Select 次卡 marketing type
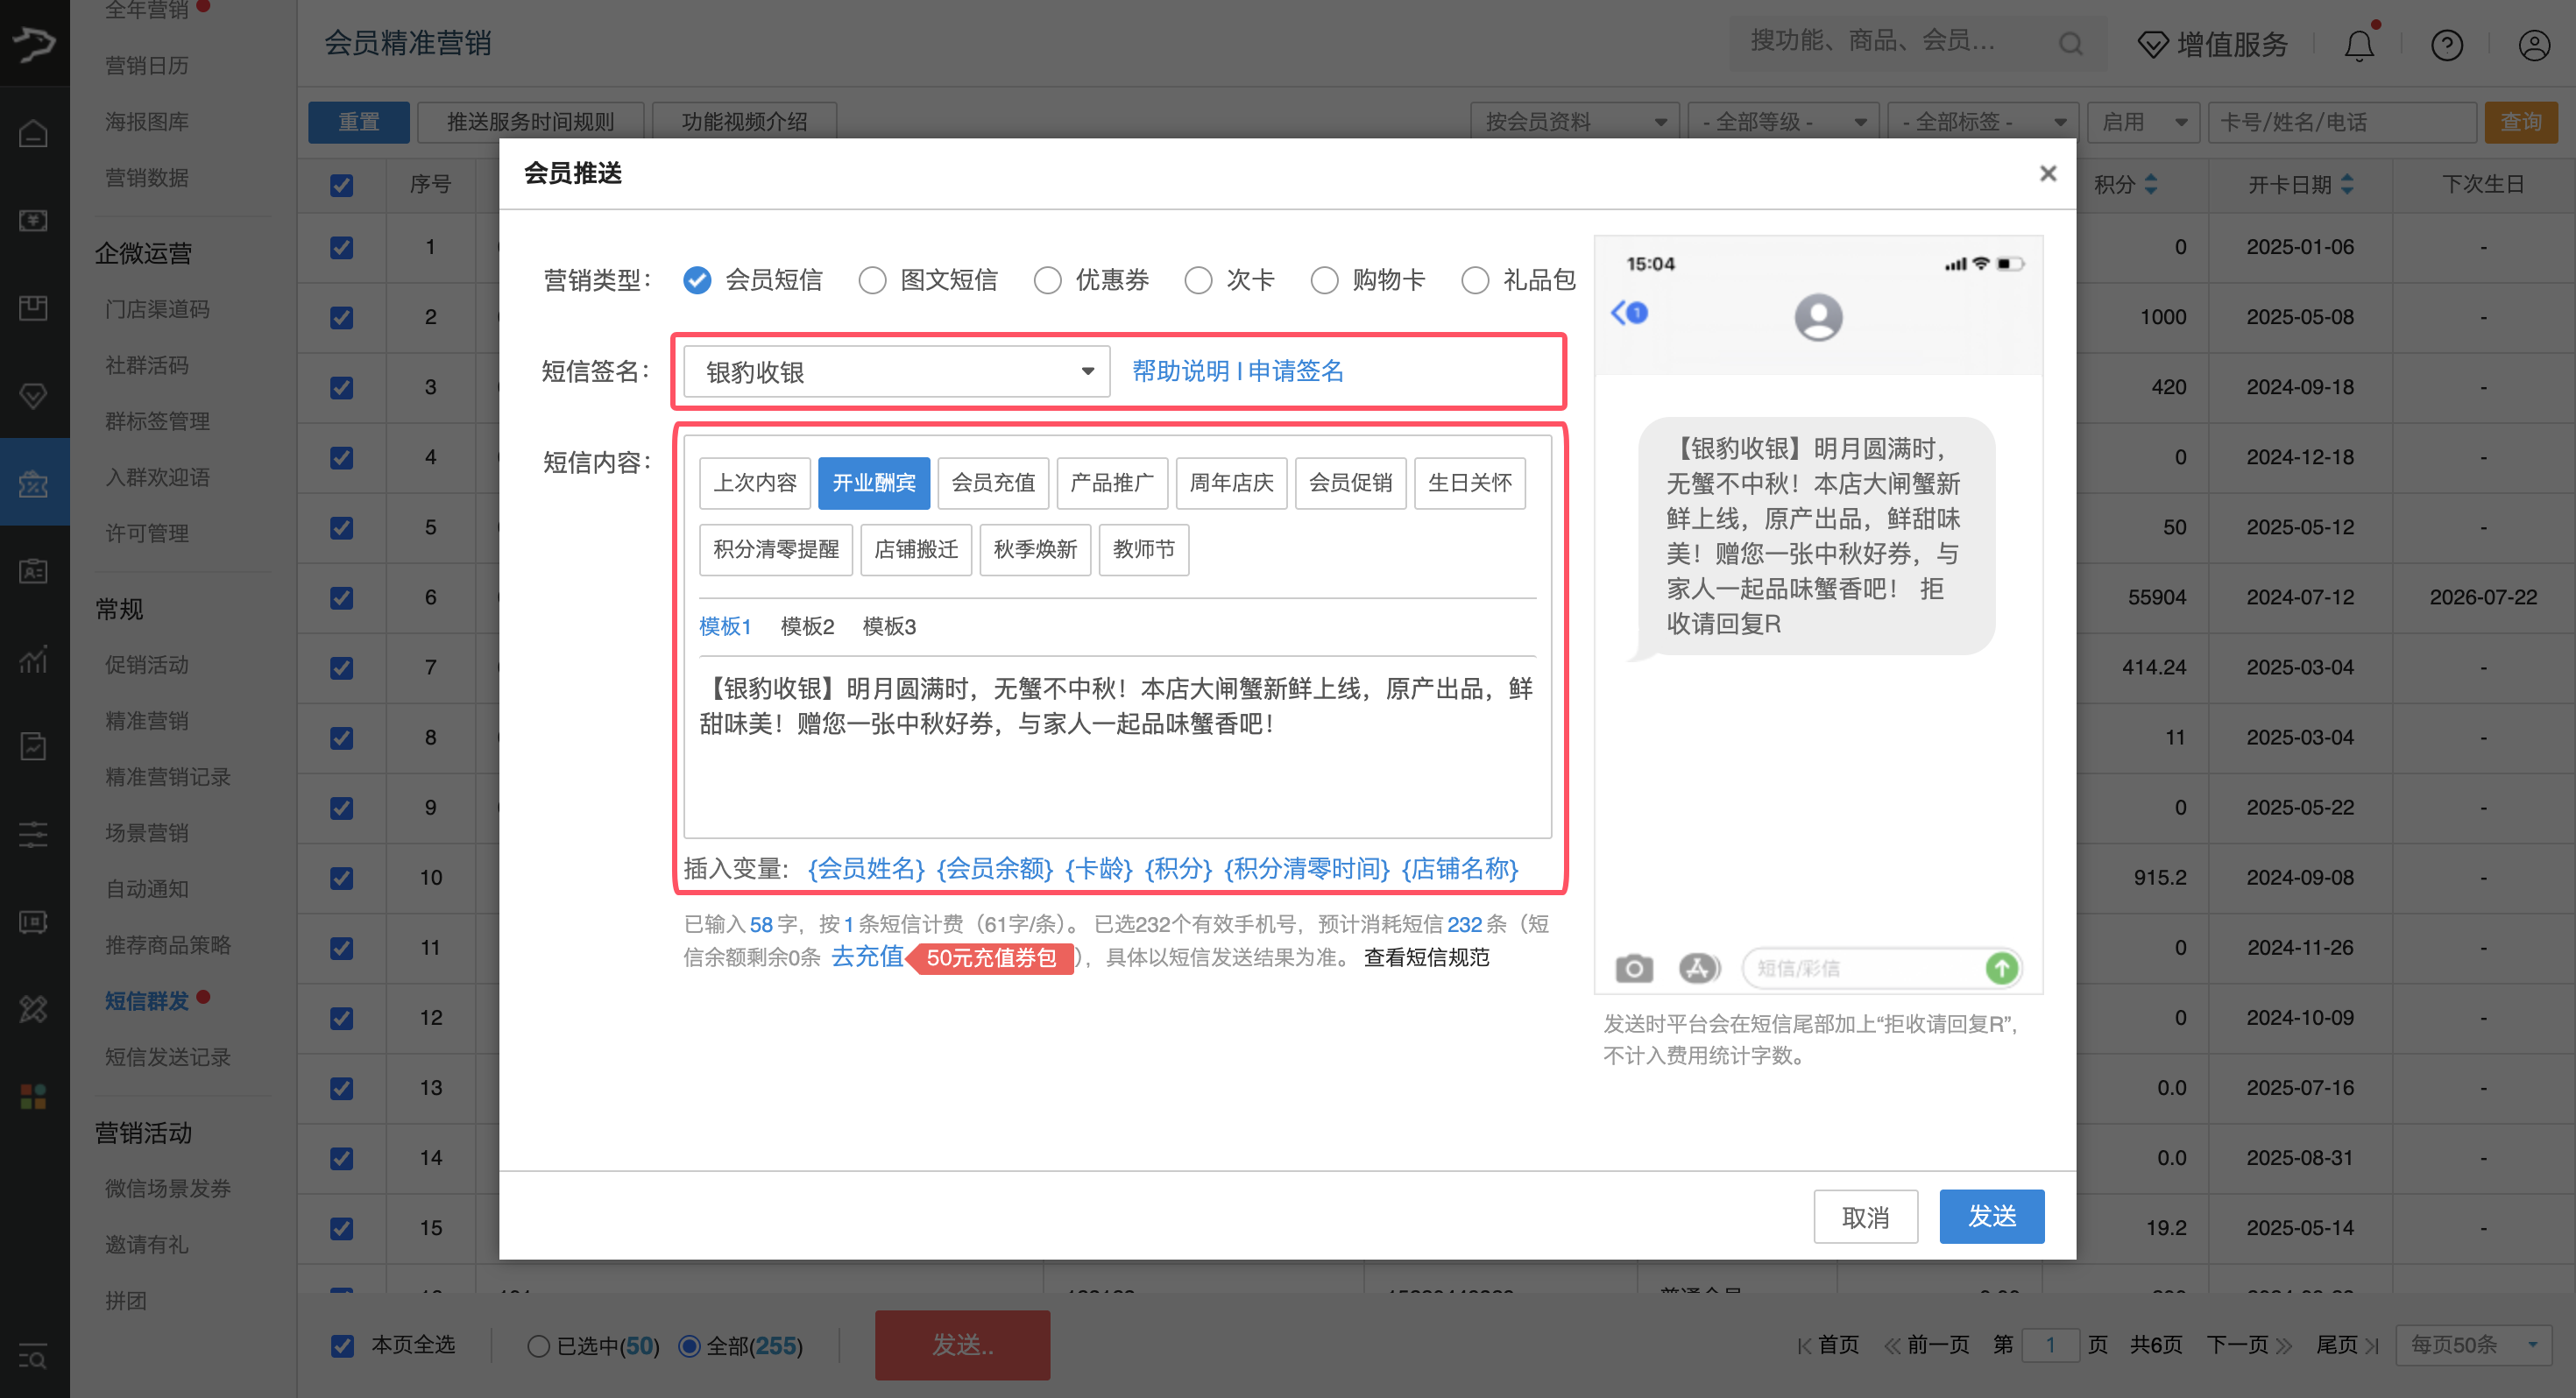2576x1398 pixels. pos(1199,280)
